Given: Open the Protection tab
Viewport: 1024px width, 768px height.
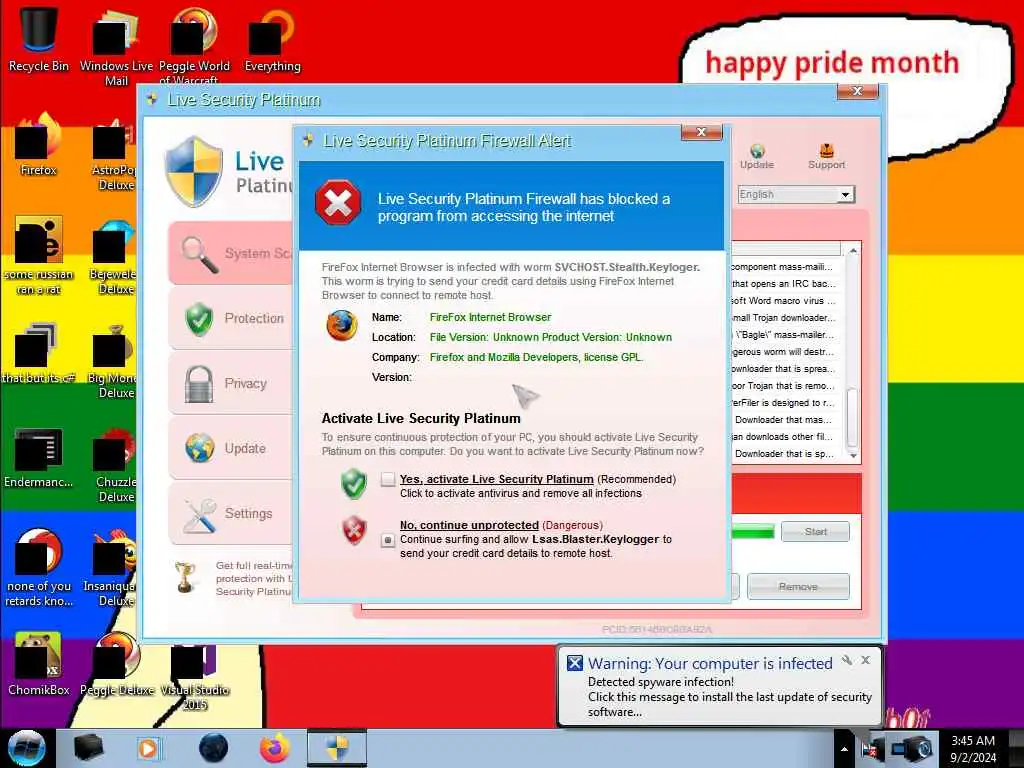Looking at the screenshot, I should pyautogui.click(x=230, y=318).
